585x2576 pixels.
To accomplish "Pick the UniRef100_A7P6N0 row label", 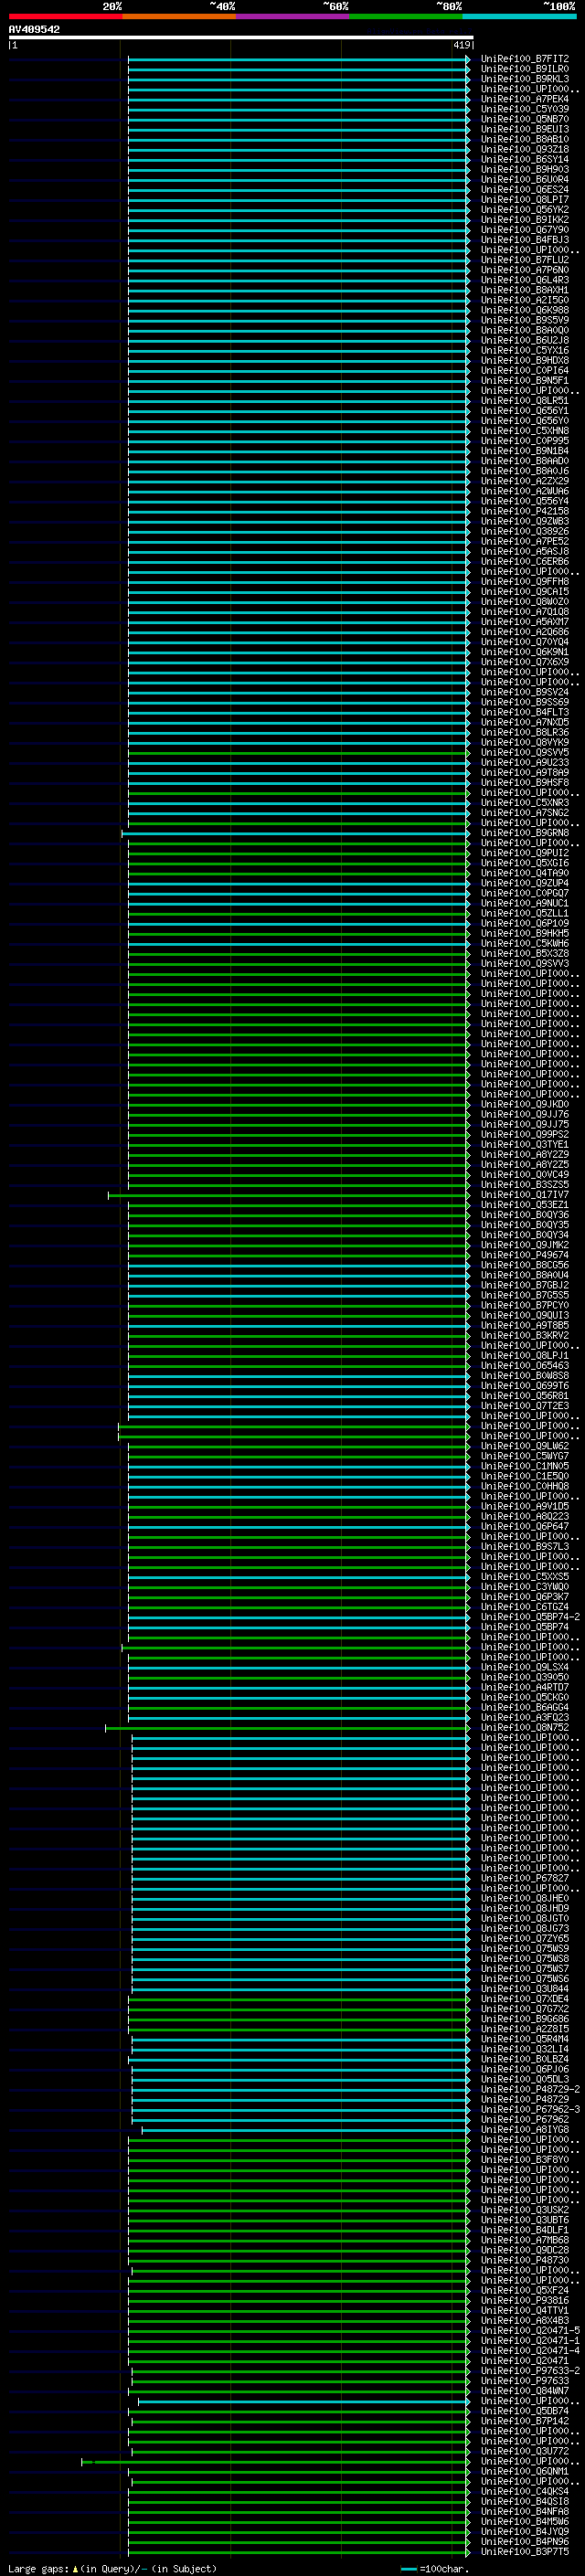I will click(x=524, y=270).
